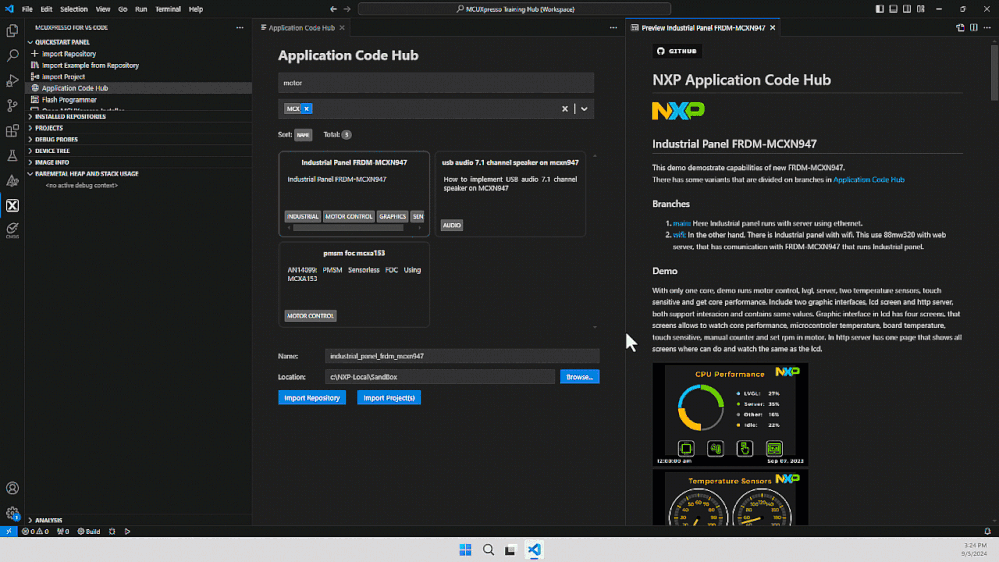The image size is (999, 562).
Task: Click the Customize Layout icon
Action: point(921,9)
